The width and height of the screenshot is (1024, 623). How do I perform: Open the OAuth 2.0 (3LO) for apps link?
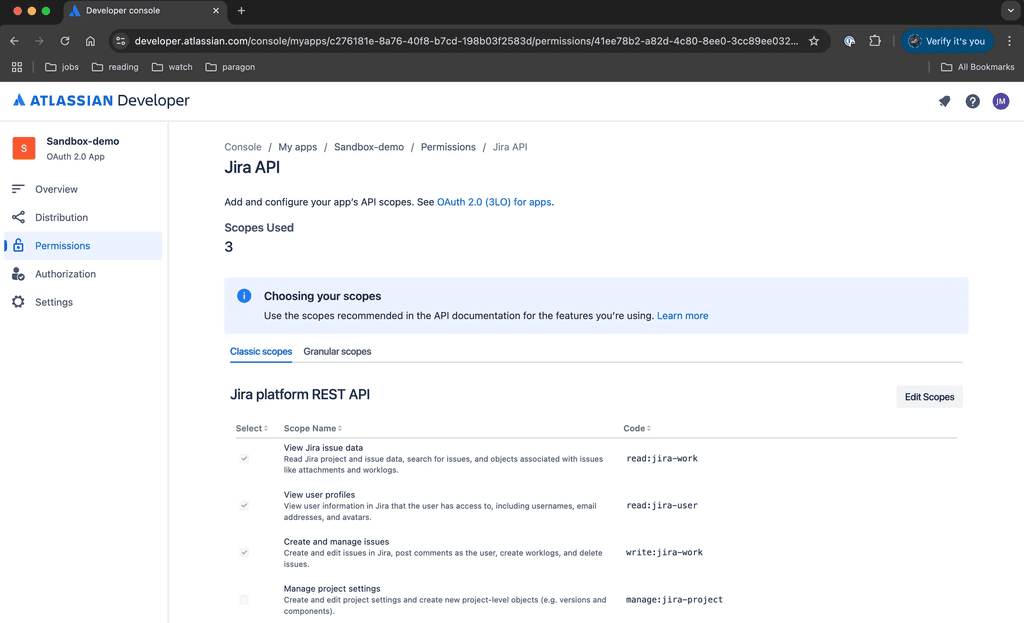(x=493, y=202)
